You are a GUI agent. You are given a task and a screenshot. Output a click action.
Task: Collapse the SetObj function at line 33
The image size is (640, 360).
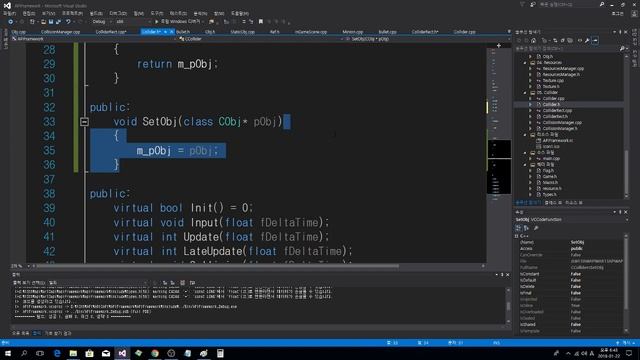point(84,122)
